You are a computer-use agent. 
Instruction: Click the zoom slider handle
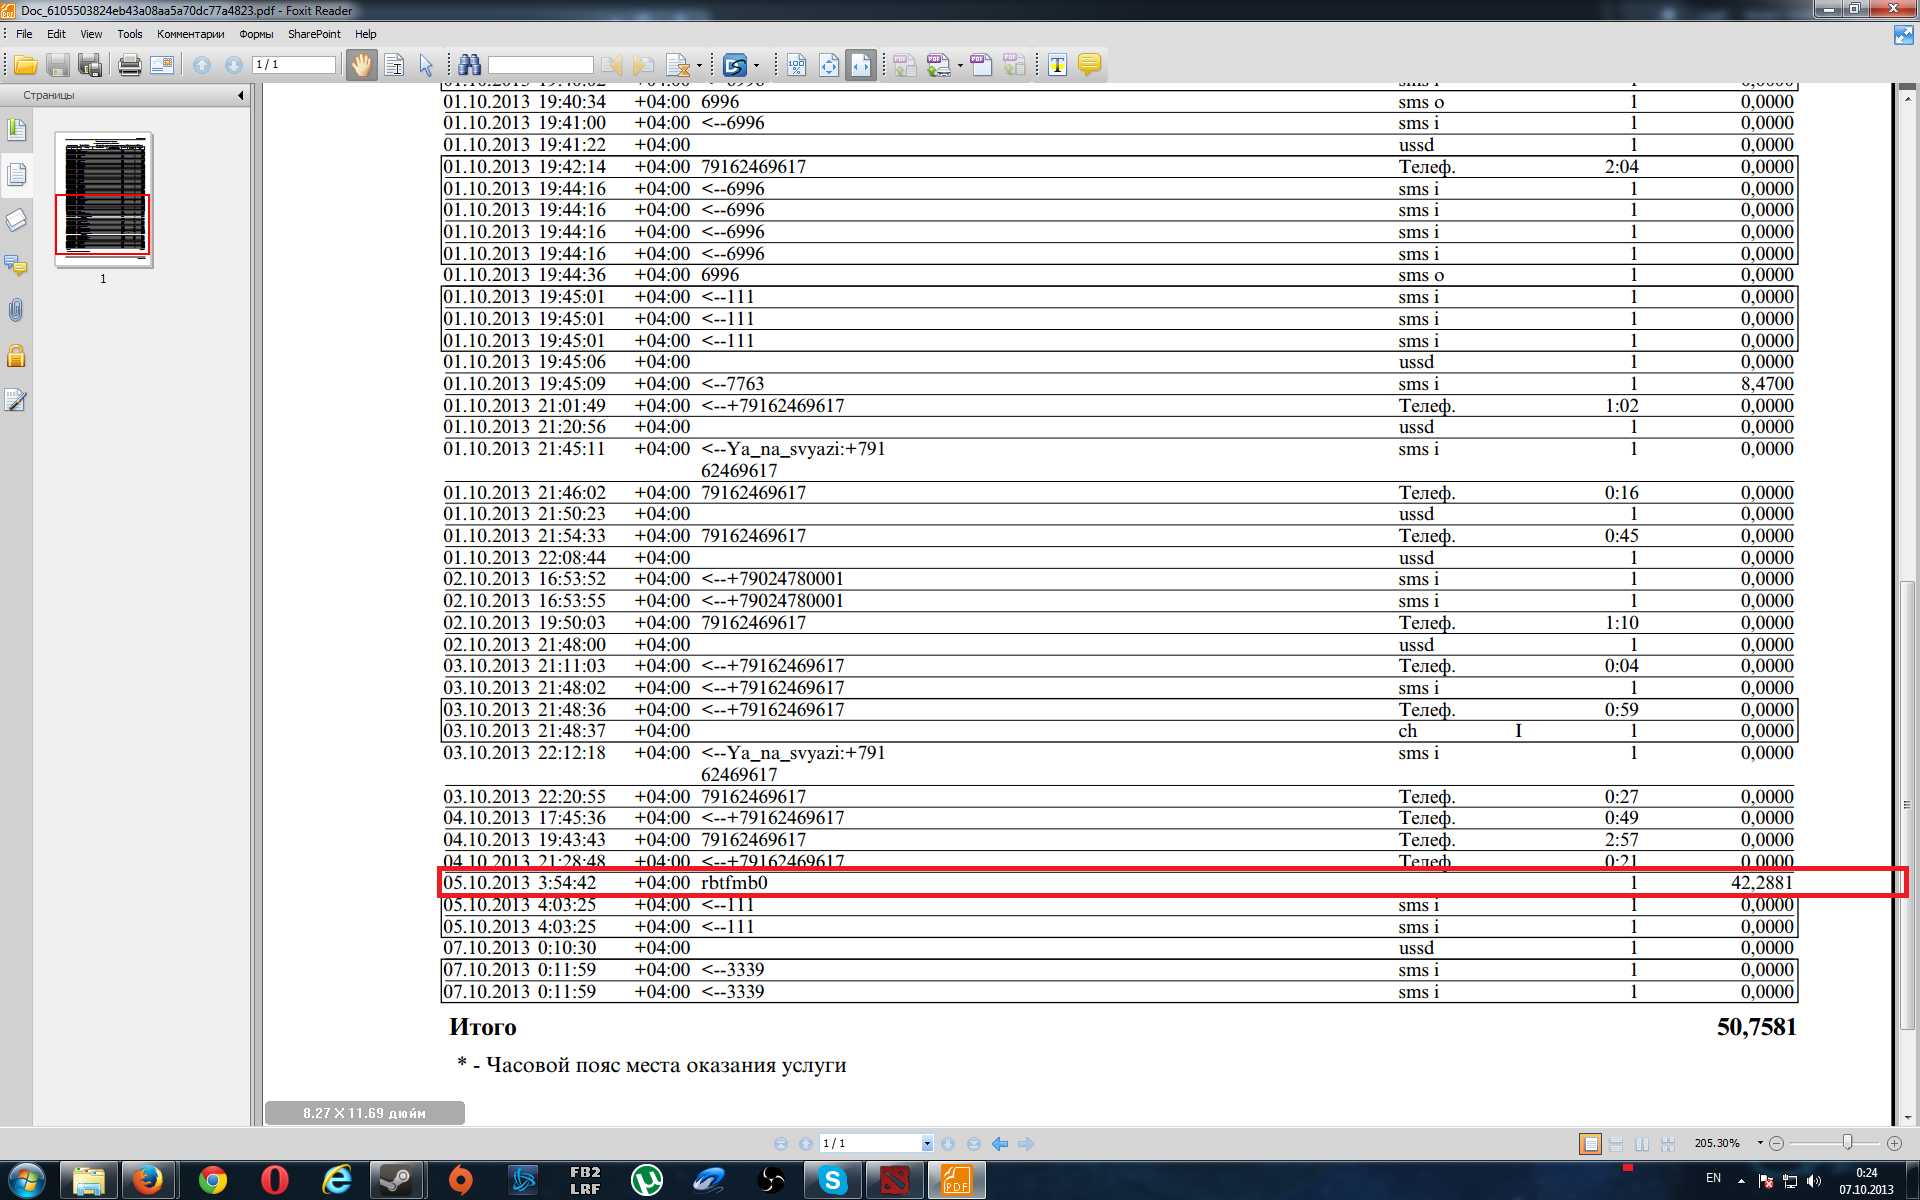pos(1847,1142)
